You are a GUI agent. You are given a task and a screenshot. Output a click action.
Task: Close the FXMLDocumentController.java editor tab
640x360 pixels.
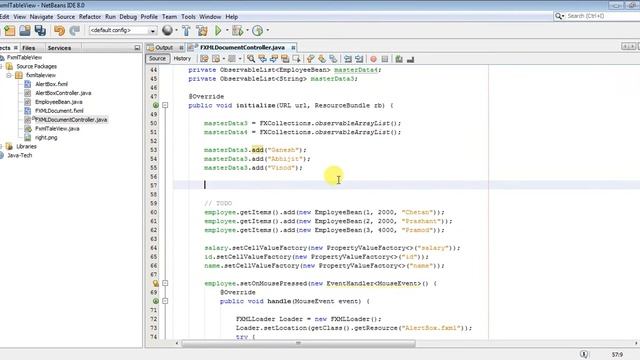(293, 48)
